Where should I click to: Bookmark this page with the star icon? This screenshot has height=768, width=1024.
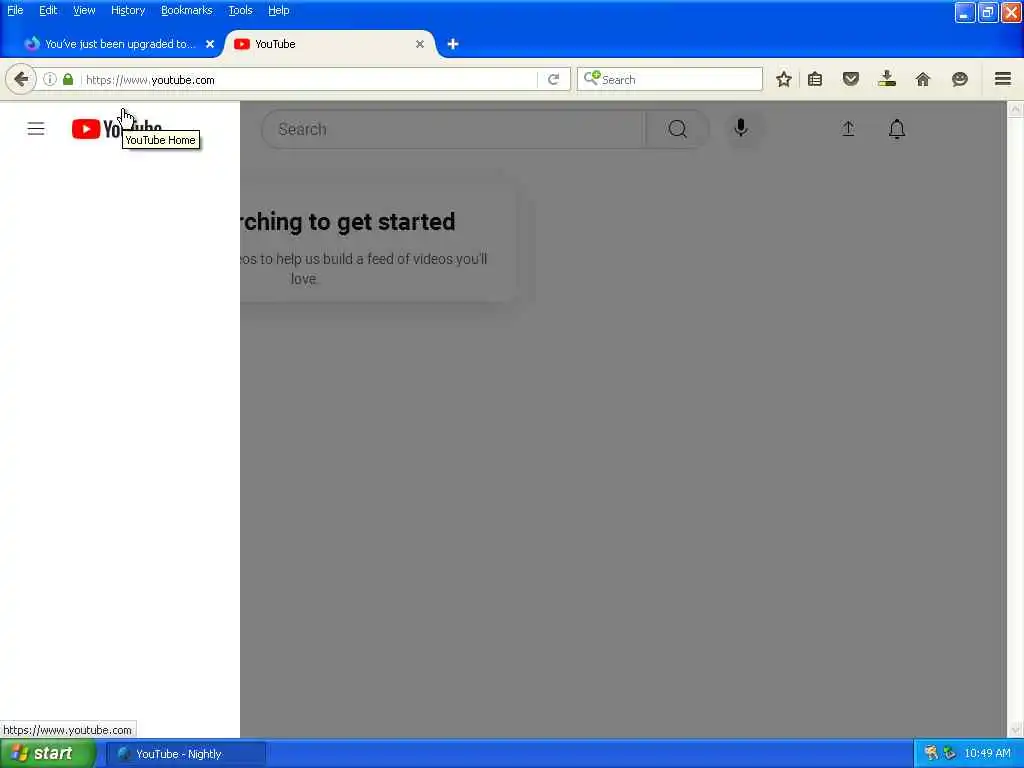(784, 79)
